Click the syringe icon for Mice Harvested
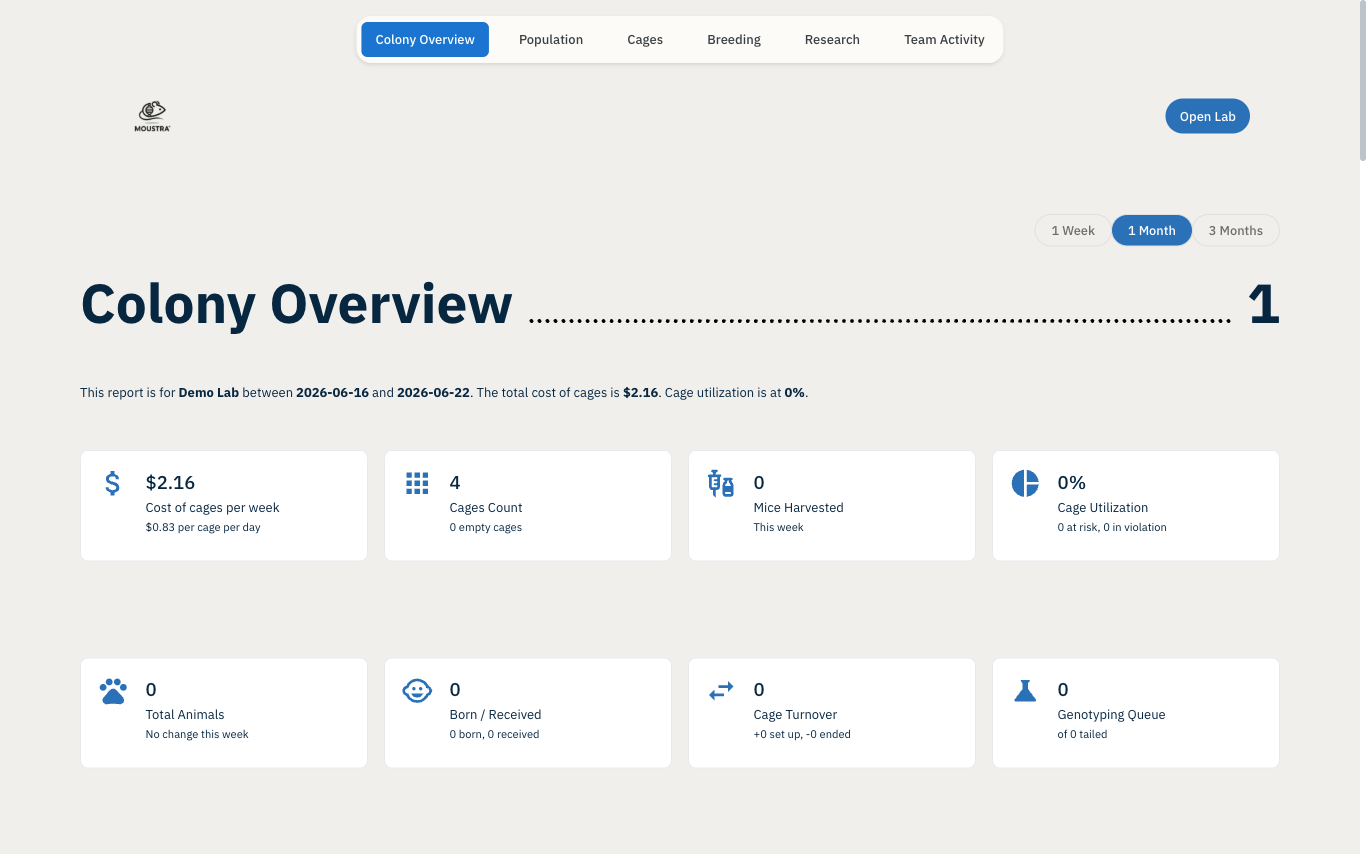The height and width of the screenshot is (854, 1366). 721,484
